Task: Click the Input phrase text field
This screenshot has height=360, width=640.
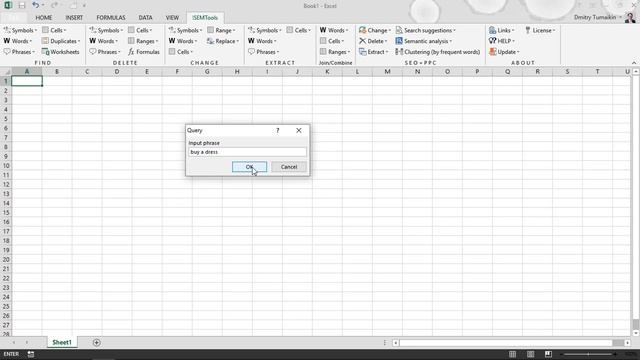Action: pos(247,152)
